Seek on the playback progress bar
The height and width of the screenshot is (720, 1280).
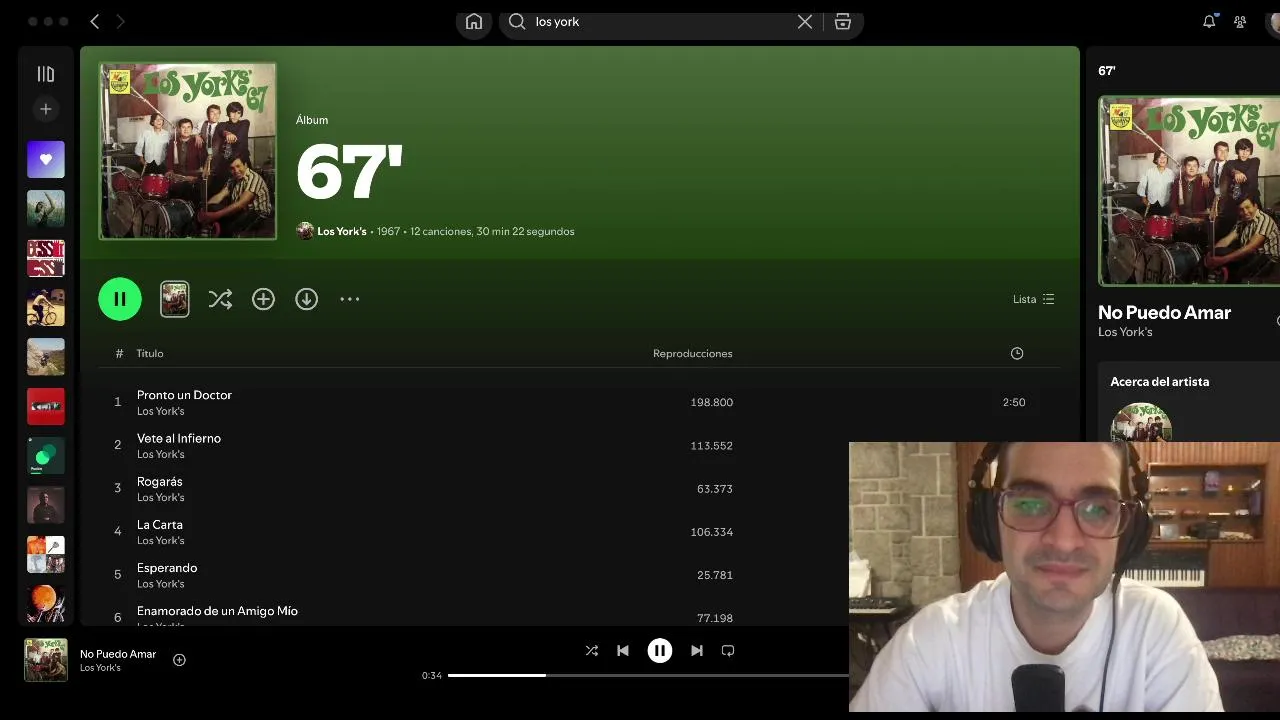click(x=648, y=675)
